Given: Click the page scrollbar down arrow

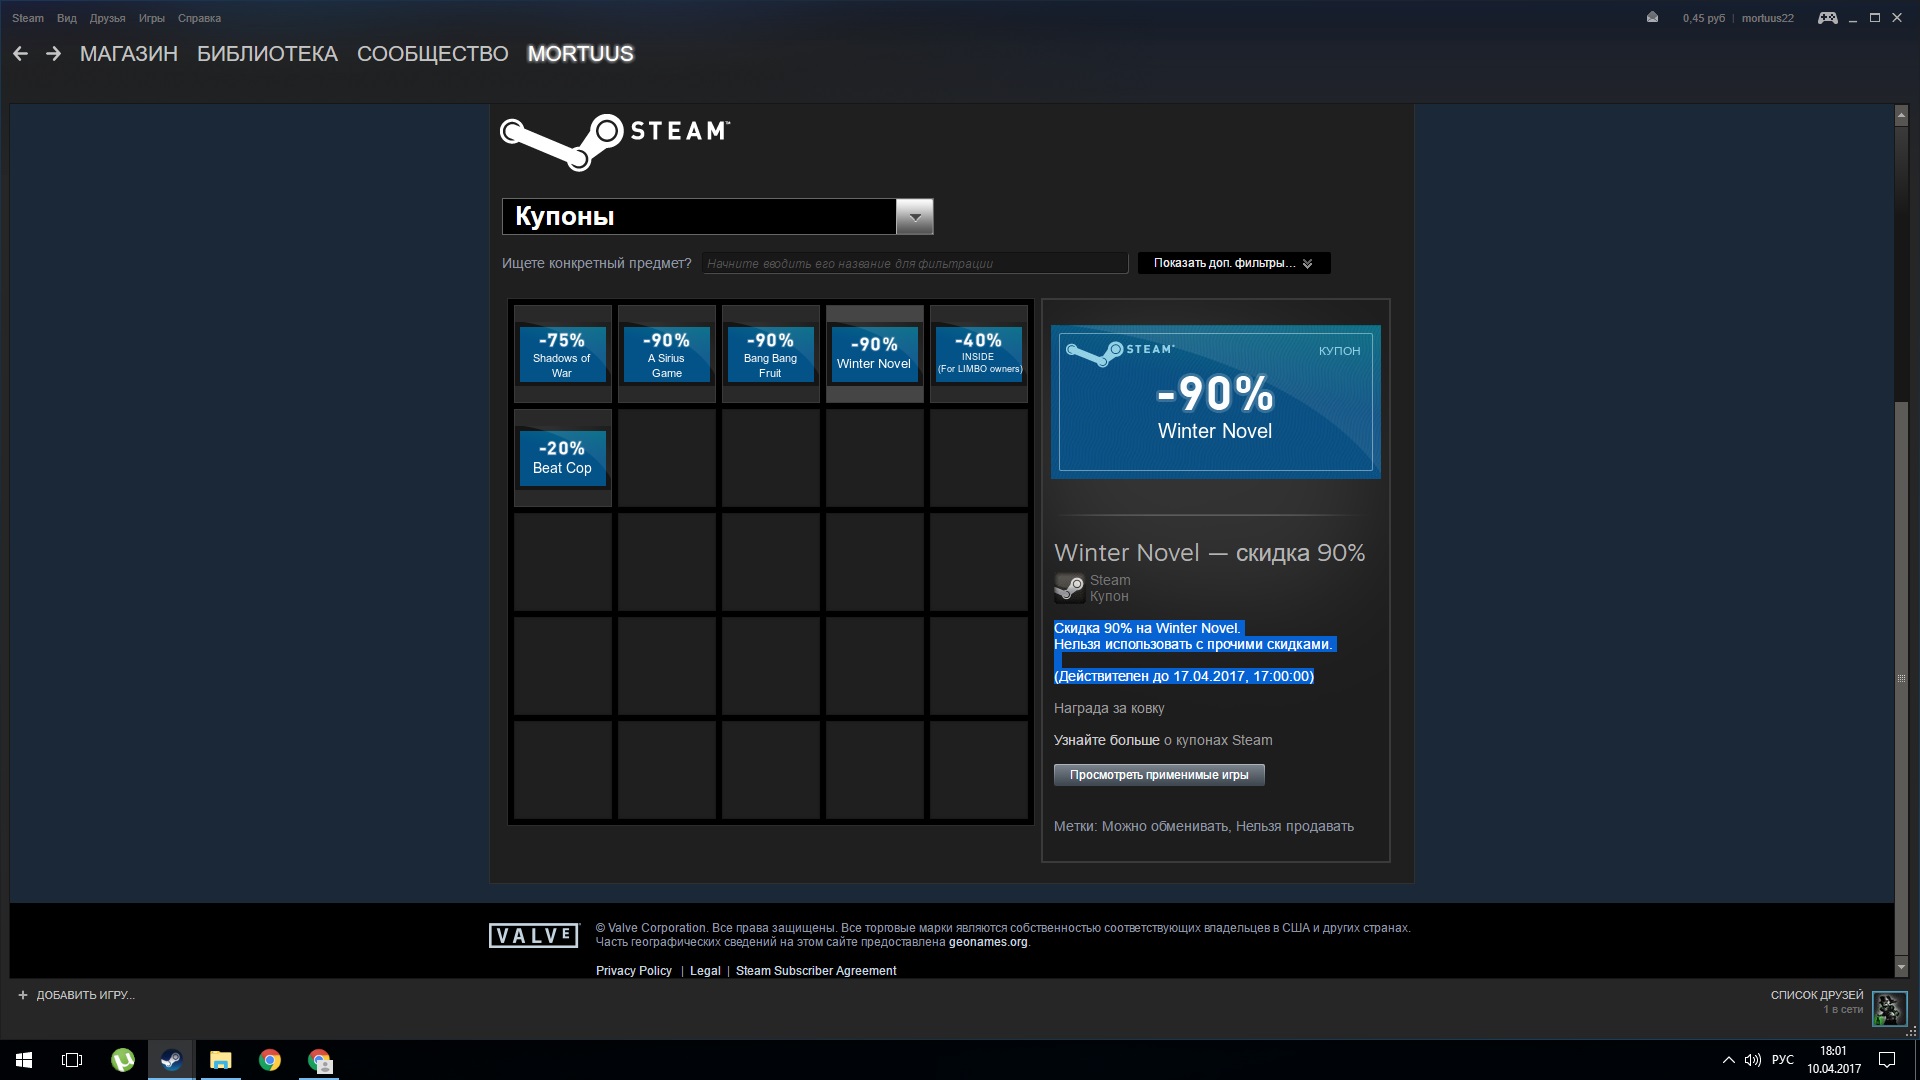Looking at the screenshot, I should tap(1901, 967).
